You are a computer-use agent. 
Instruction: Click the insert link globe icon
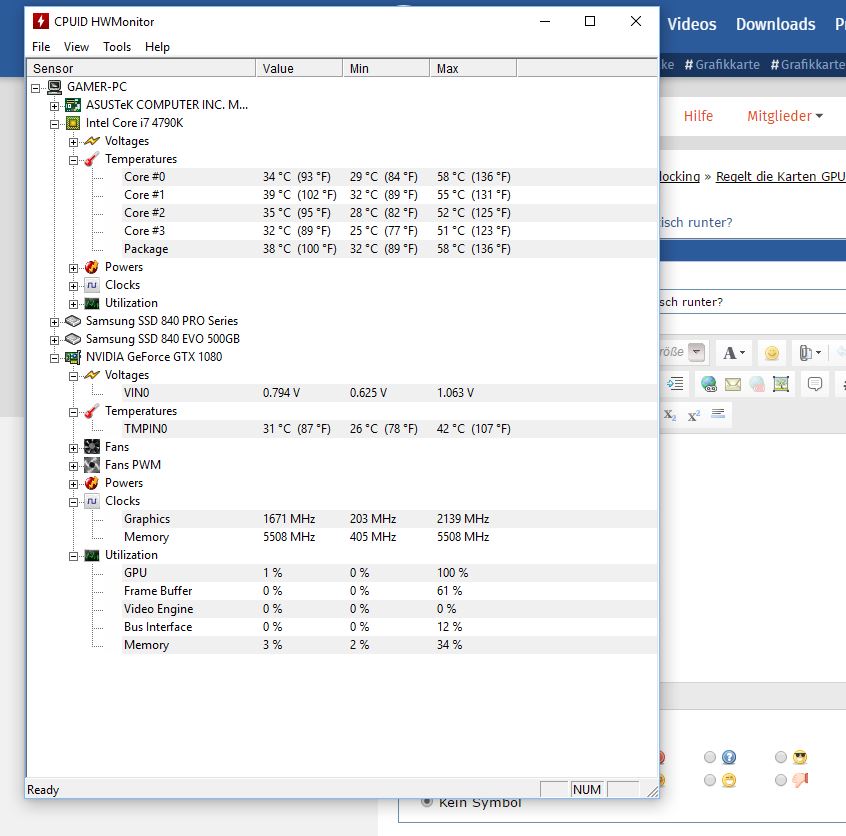708,384
